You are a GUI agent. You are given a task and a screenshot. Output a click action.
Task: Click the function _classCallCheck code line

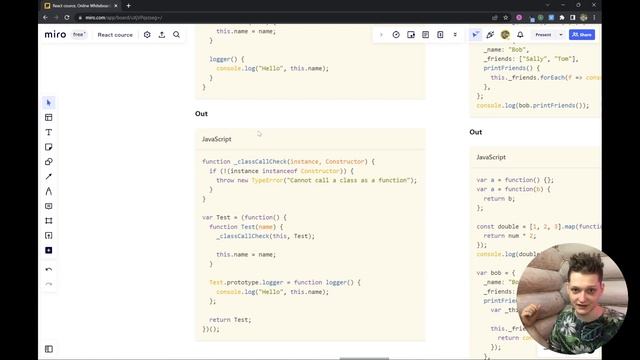tap(288, 162)
